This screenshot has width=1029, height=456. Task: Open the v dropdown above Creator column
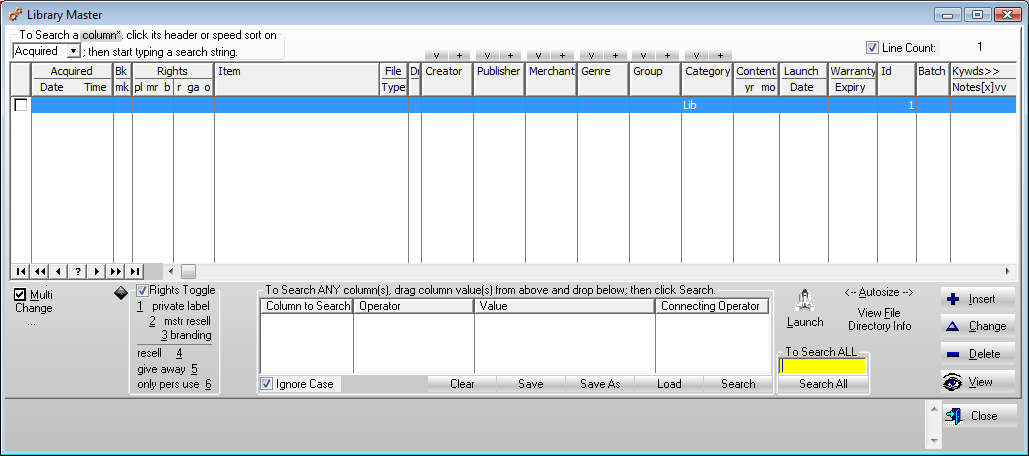(x=436, y=56)
